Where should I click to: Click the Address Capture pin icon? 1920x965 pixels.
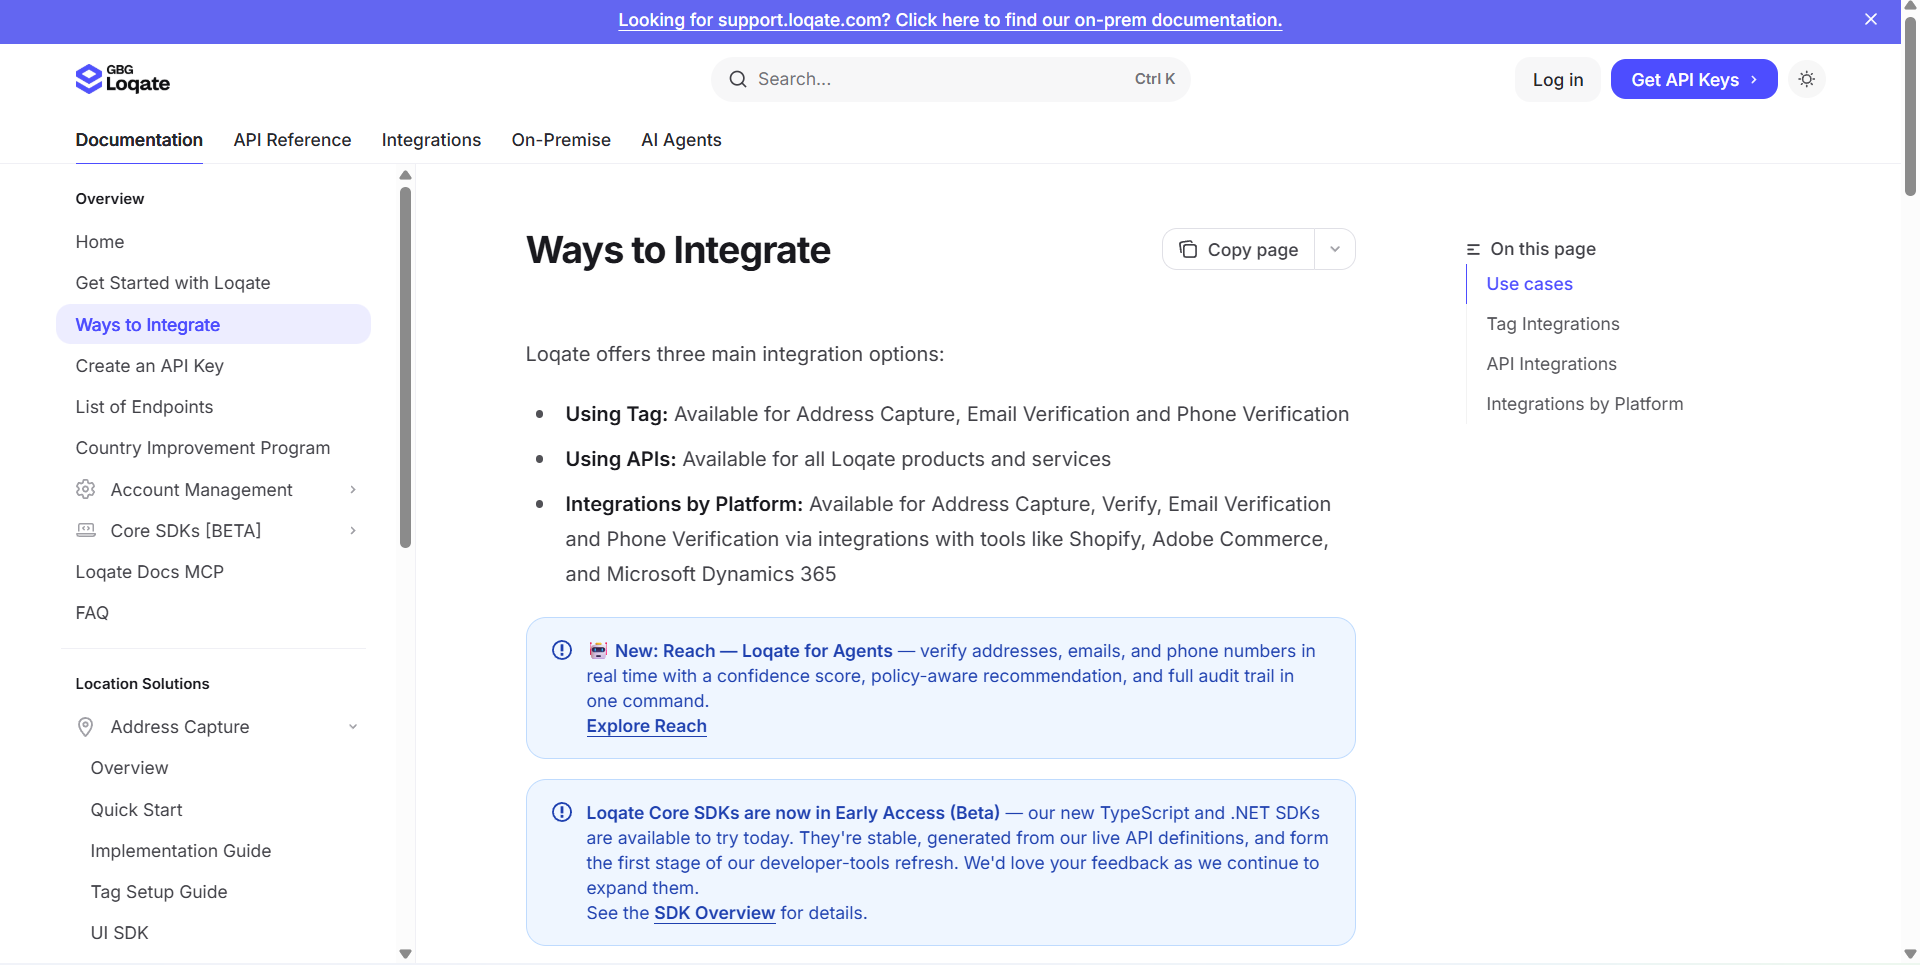tap(86, 727)
